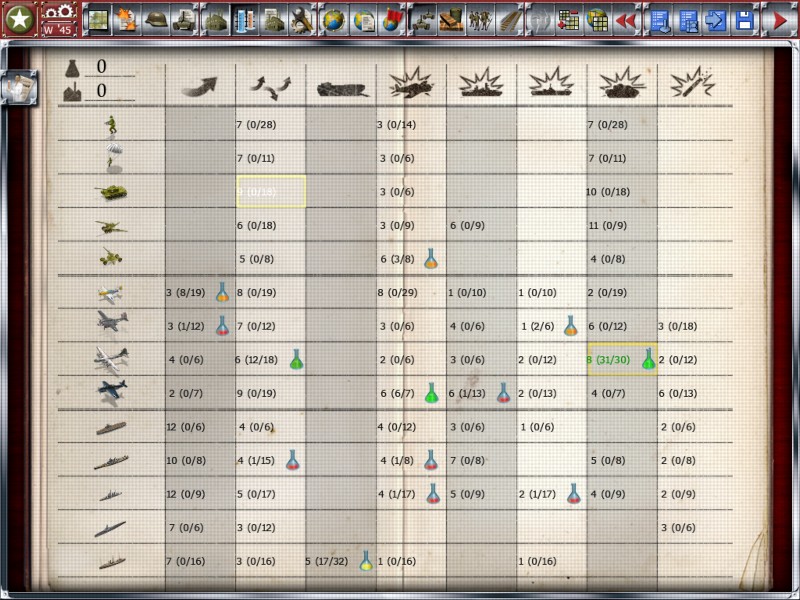Save game with the floppy disk icon
Image resolution: width=800 pixels, height=600 pixels.
(x=745, y=20)
